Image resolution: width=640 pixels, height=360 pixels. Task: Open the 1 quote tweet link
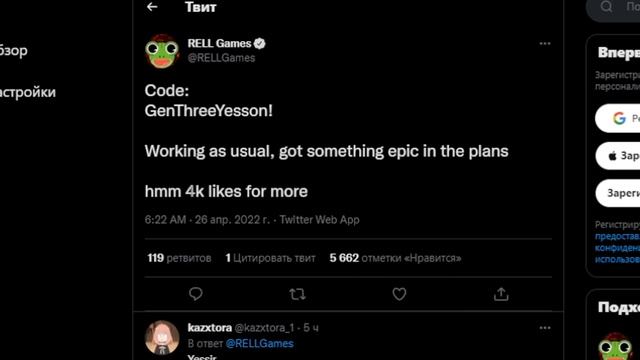click(x=270, y=258)
